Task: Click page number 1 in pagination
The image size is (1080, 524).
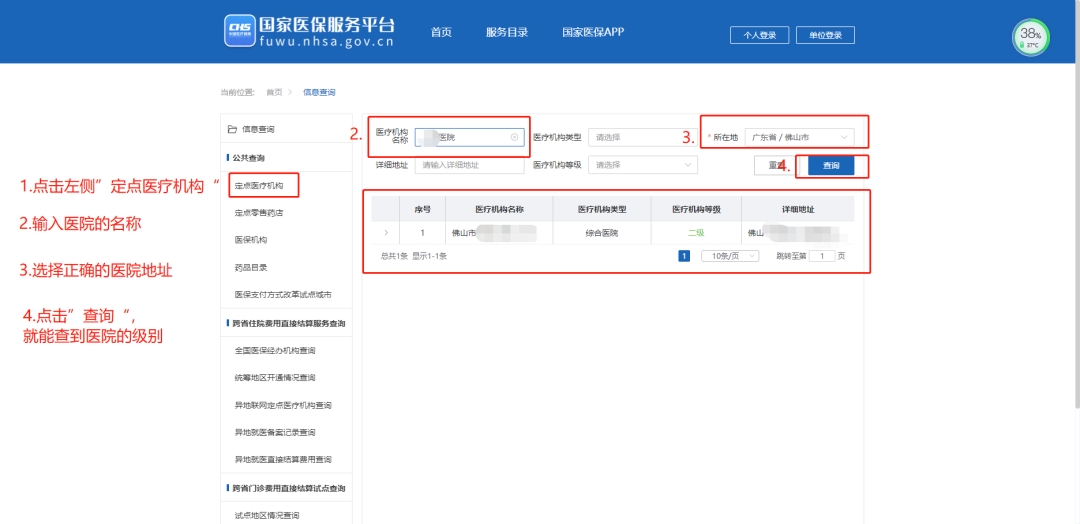Action: [x=684, y=256]
